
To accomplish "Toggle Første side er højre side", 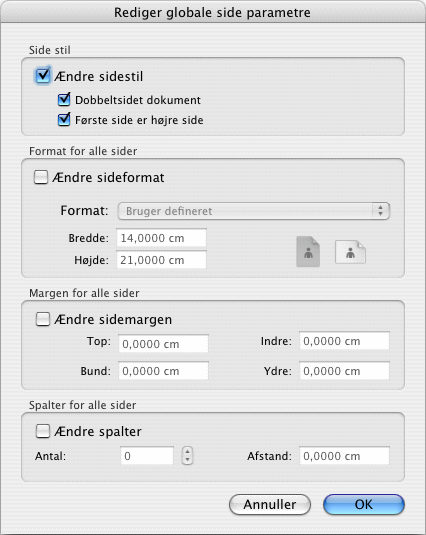I will [x=64, y=120].
